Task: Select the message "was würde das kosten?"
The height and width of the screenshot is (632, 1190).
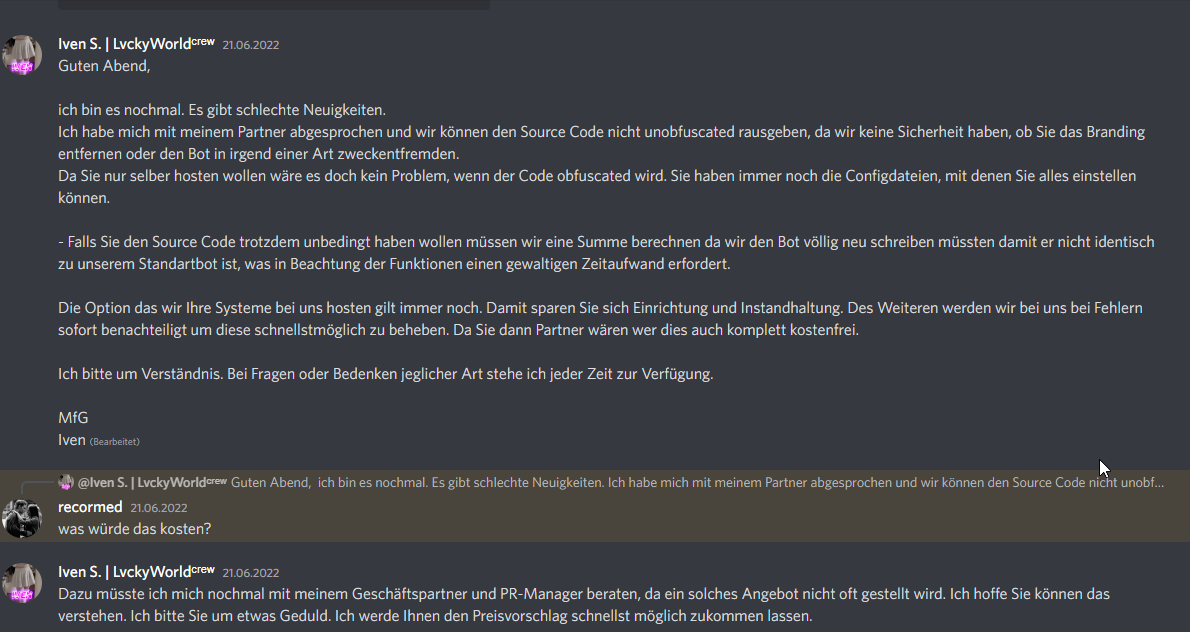Action: click(x=134, y=529)
